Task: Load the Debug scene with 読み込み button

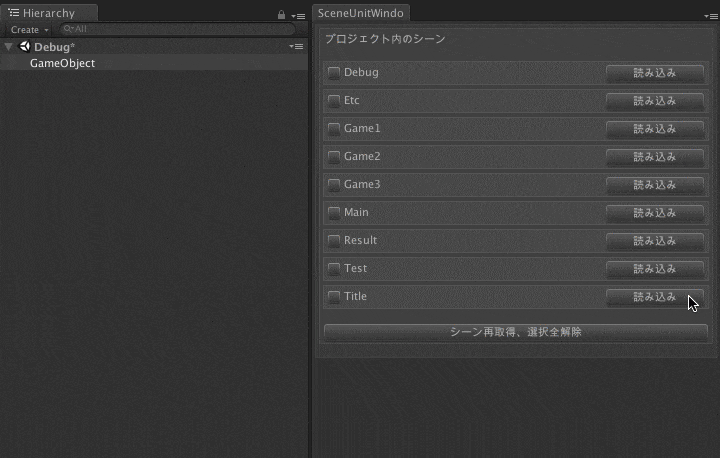Action: pyautogui.click(x=655, y=73)
